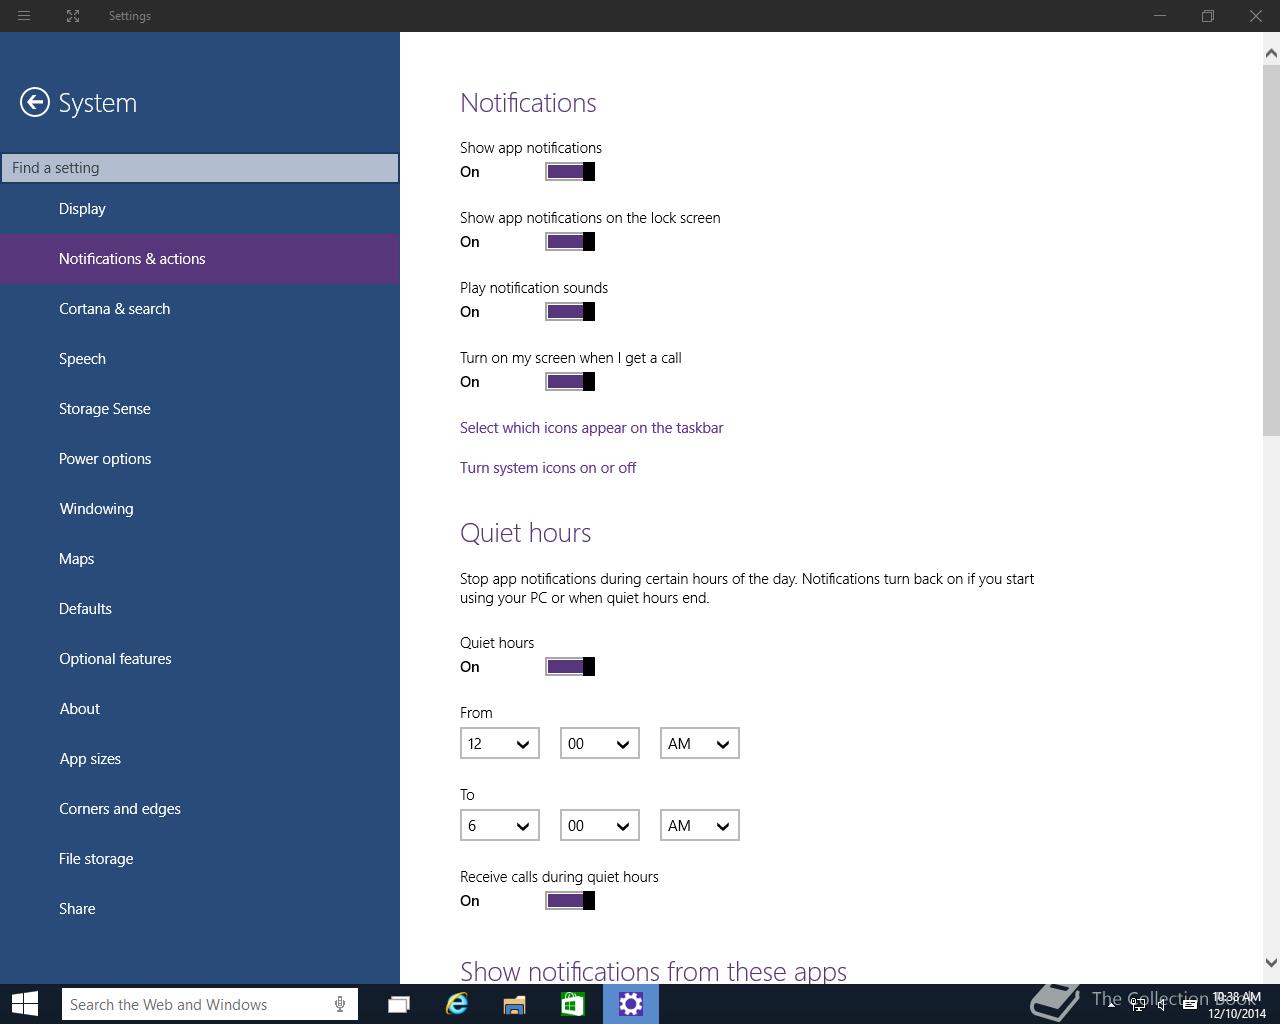
Task: Open the From AM/PM dropdown
Action: (700, 743)
